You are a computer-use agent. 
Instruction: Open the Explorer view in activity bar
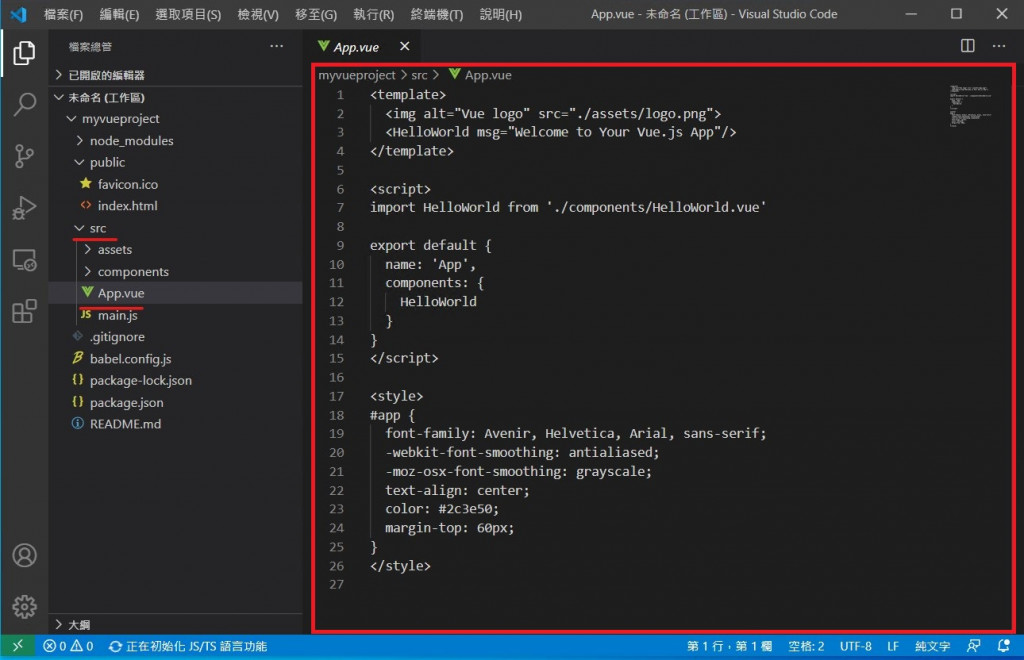[24, 53]
